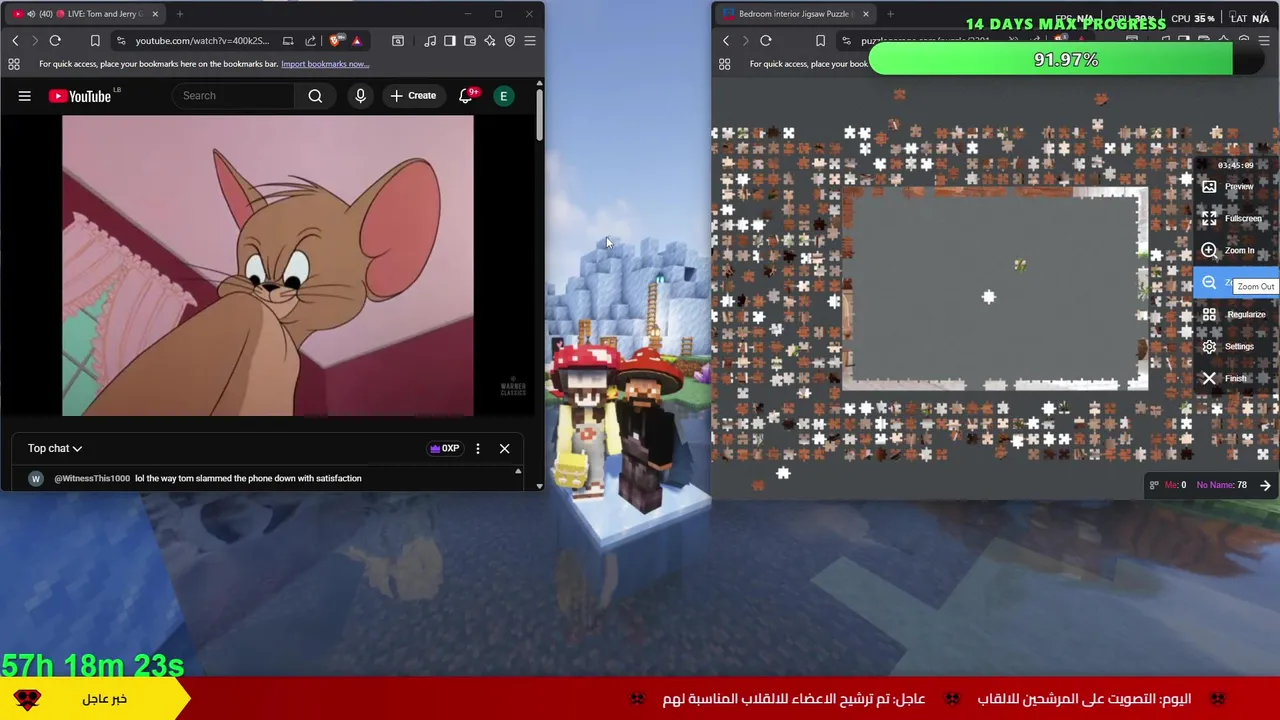Bookmark the YouTube page
Screen dimensions: 1280x720
point(95,41)
